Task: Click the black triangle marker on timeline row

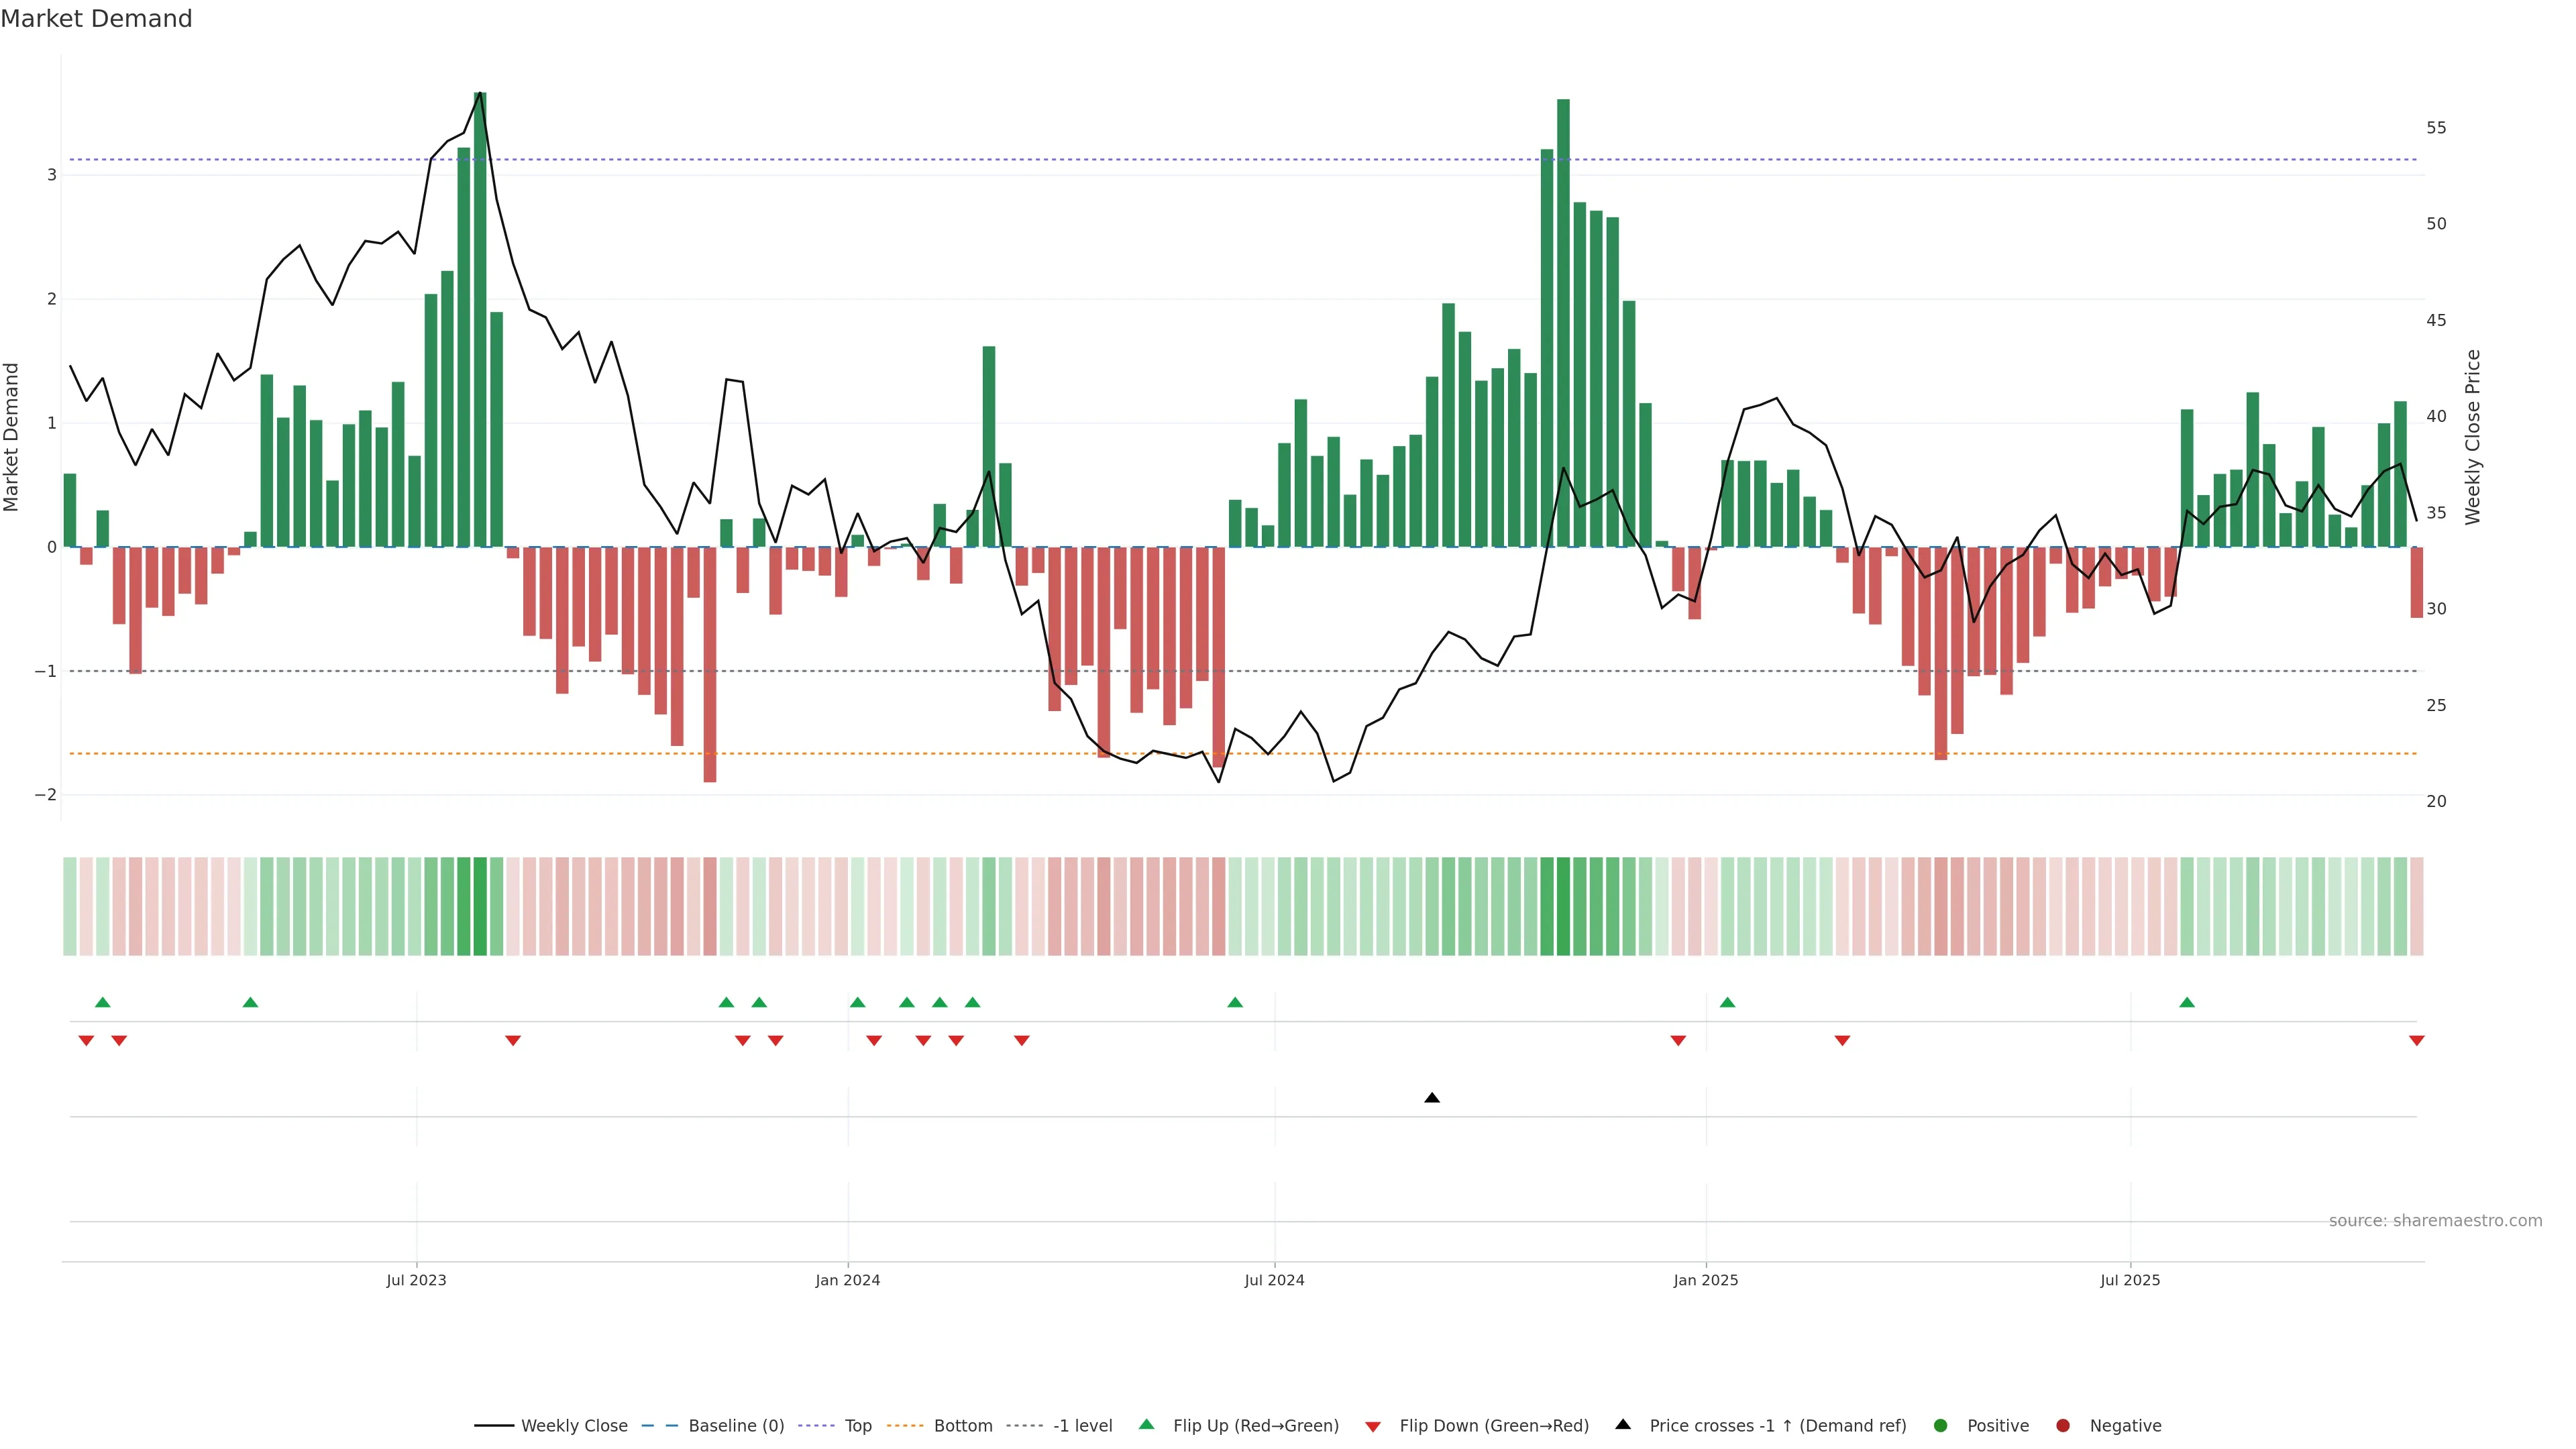Action: (x=1432, y=1098)
